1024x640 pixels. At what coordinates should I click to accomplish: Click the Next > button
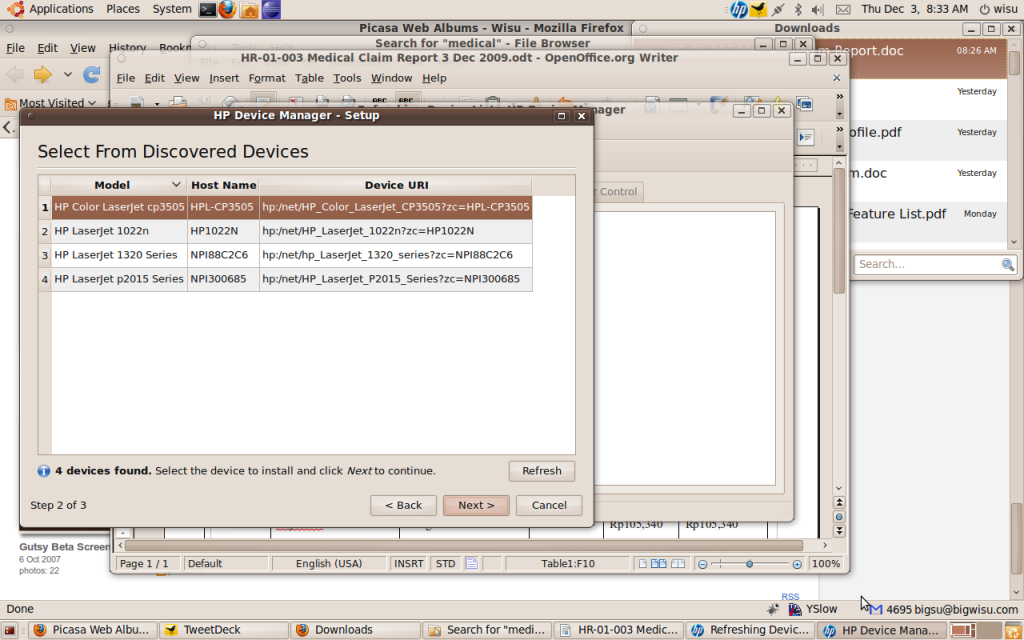(476, 505)
